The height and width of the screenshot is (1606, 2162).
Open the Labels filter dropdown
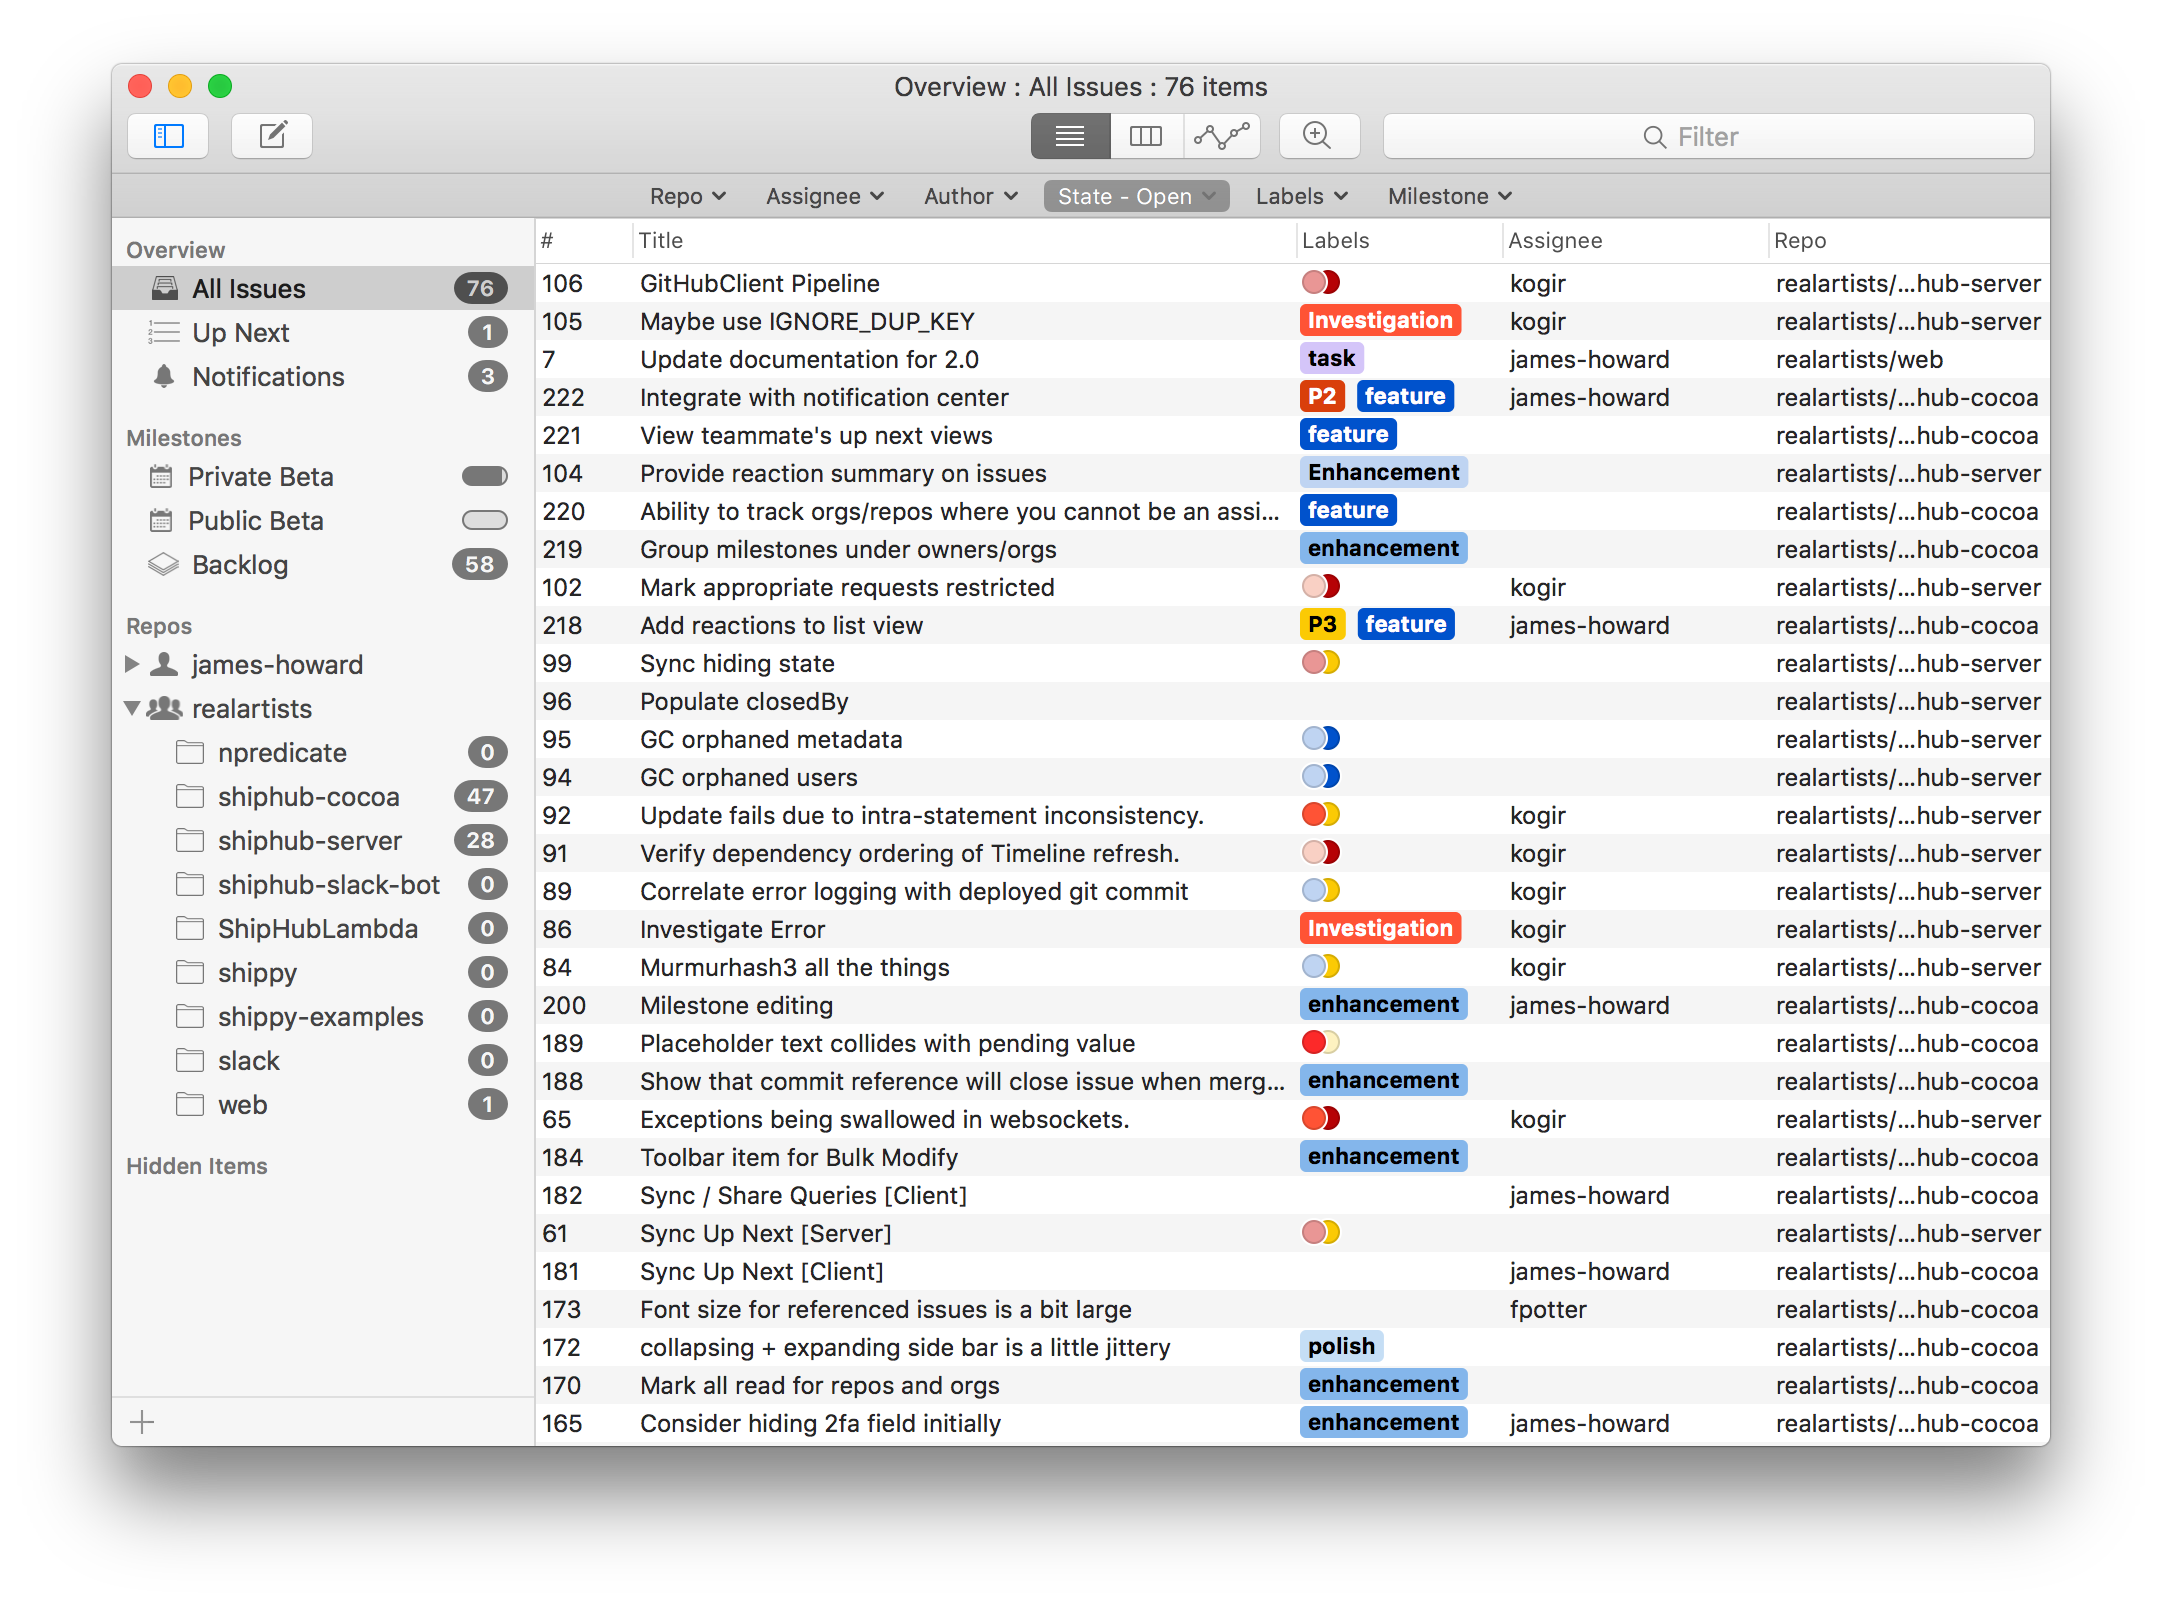click(1302, 196)
